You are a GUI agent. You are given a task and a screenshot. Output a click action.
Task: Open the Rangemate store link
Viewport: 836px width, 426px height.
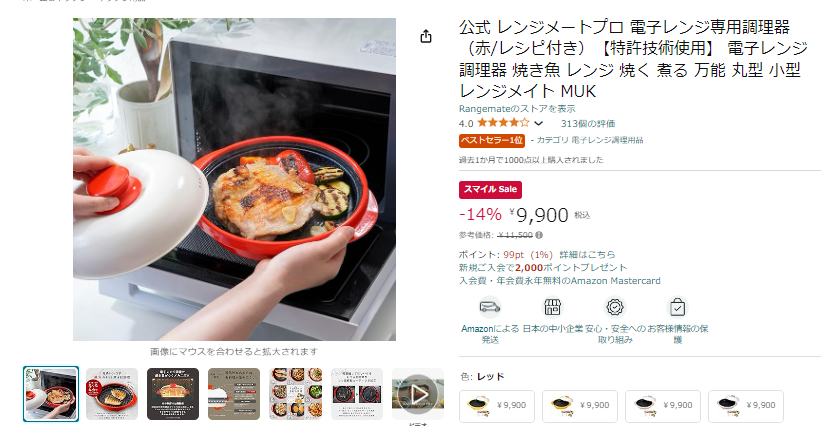coord(517,109)
